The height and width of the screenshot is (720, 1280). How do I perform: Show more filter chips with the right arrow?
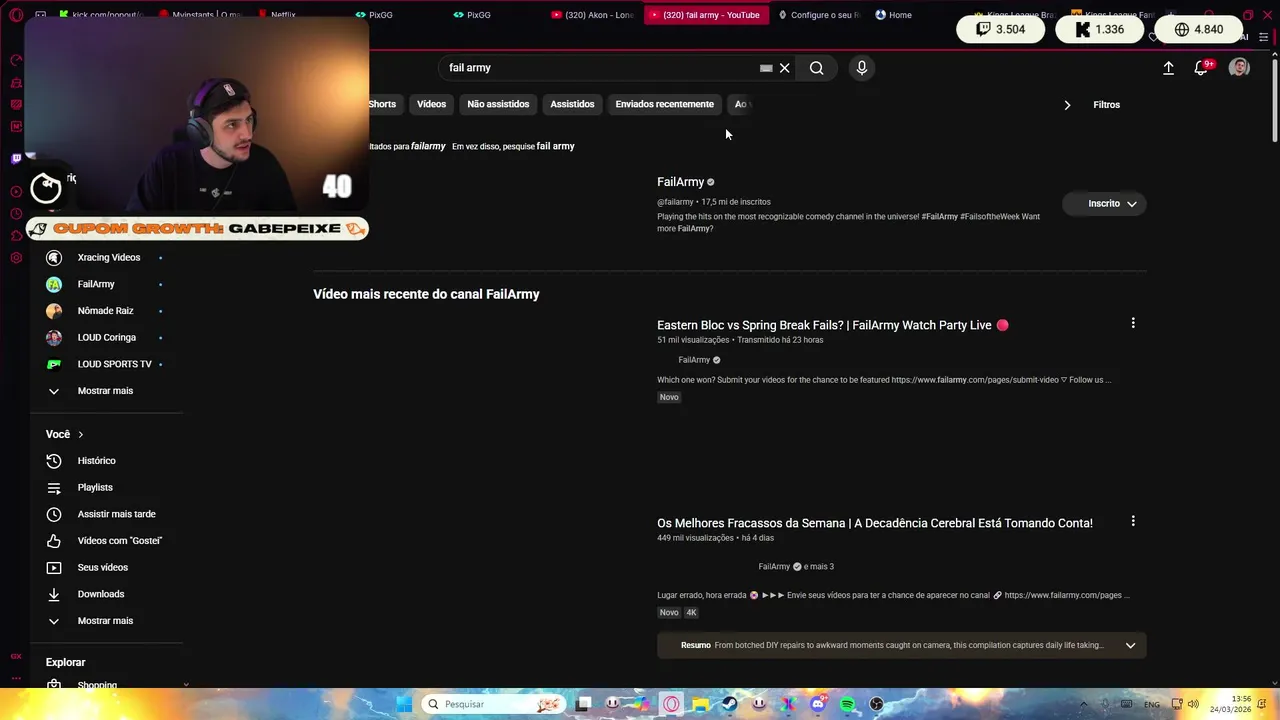pos(1067,105)
